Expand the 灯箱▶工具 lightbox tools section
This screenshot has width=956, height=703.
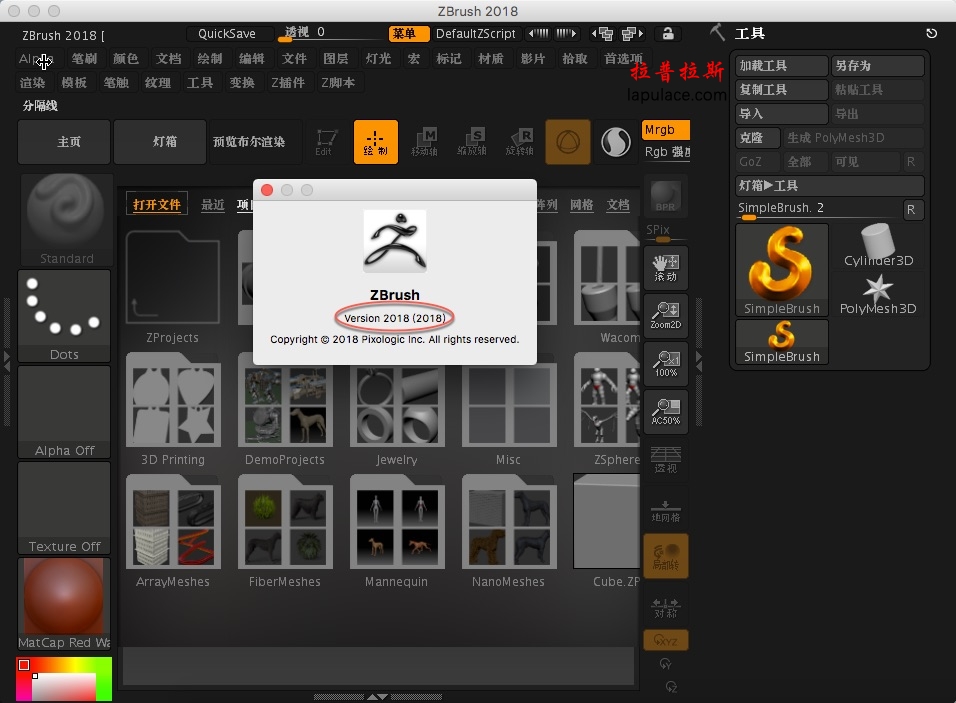pyautogui.click(x=830, y=185)
